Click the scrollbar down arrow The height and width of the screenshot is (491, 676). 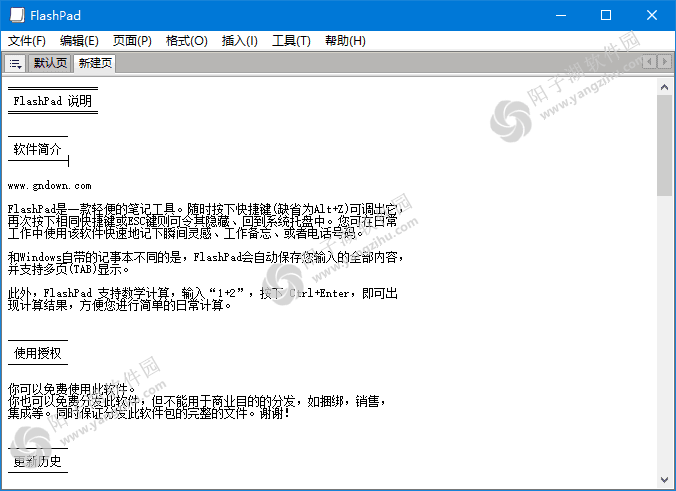pyautogui.click(x=664, y=479)
